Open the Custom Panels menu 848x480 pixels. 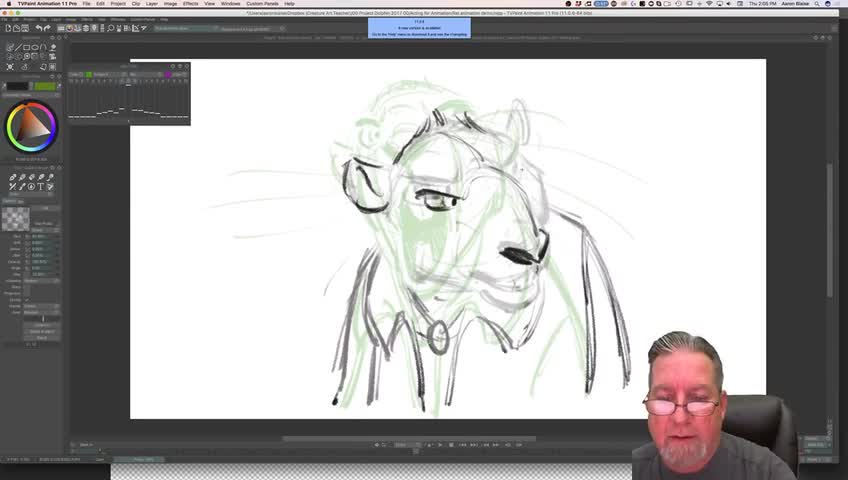[x=262, y=3]
